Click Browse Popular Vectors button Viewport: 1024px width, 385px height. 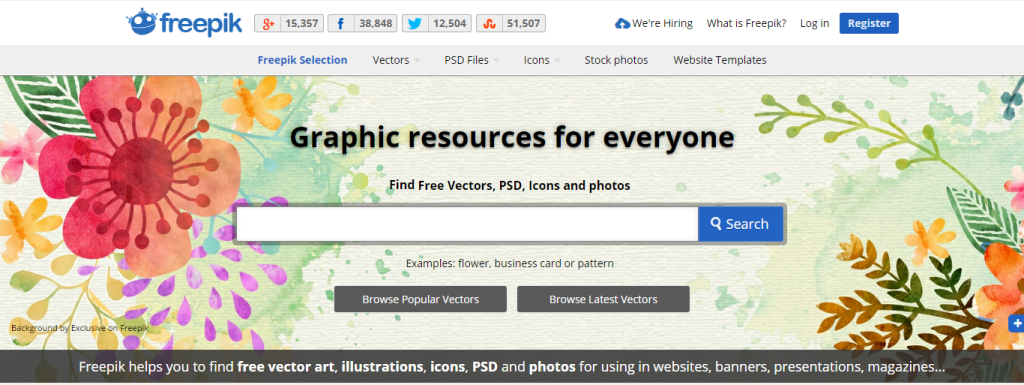(x=421, y=300)
